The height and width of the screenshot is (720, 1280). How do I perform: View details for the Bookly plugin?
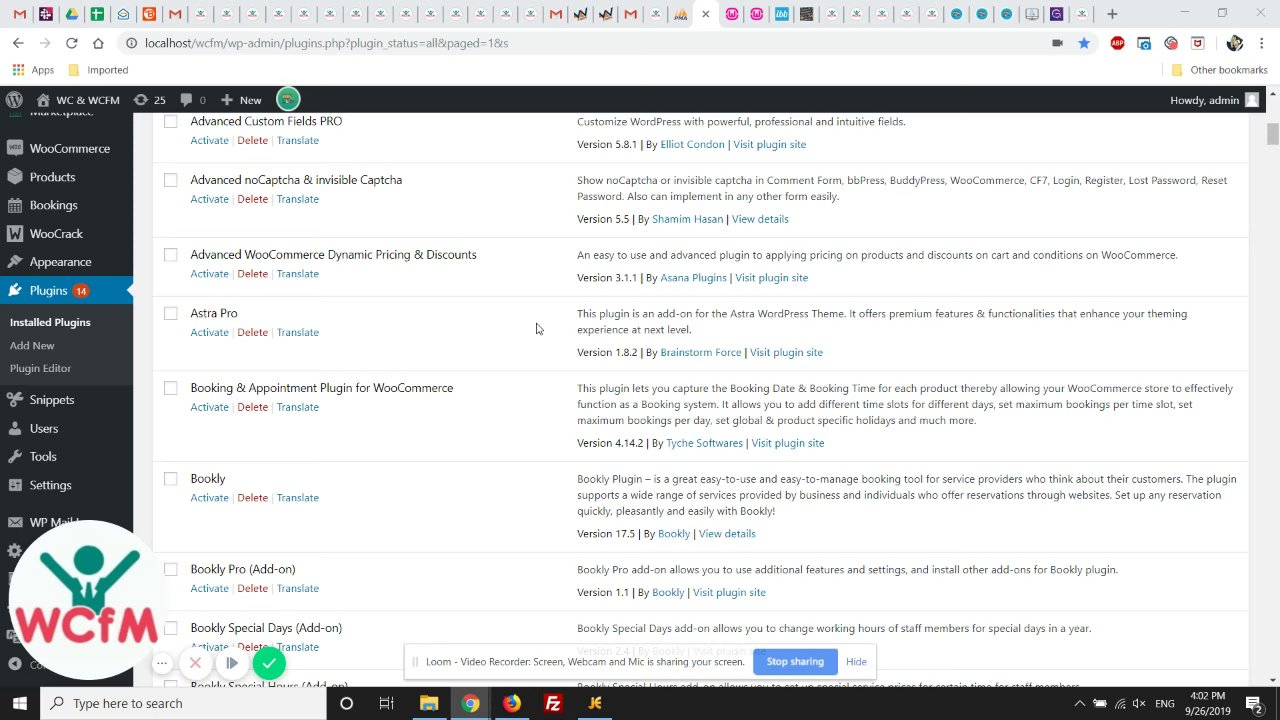pos(727,534)
